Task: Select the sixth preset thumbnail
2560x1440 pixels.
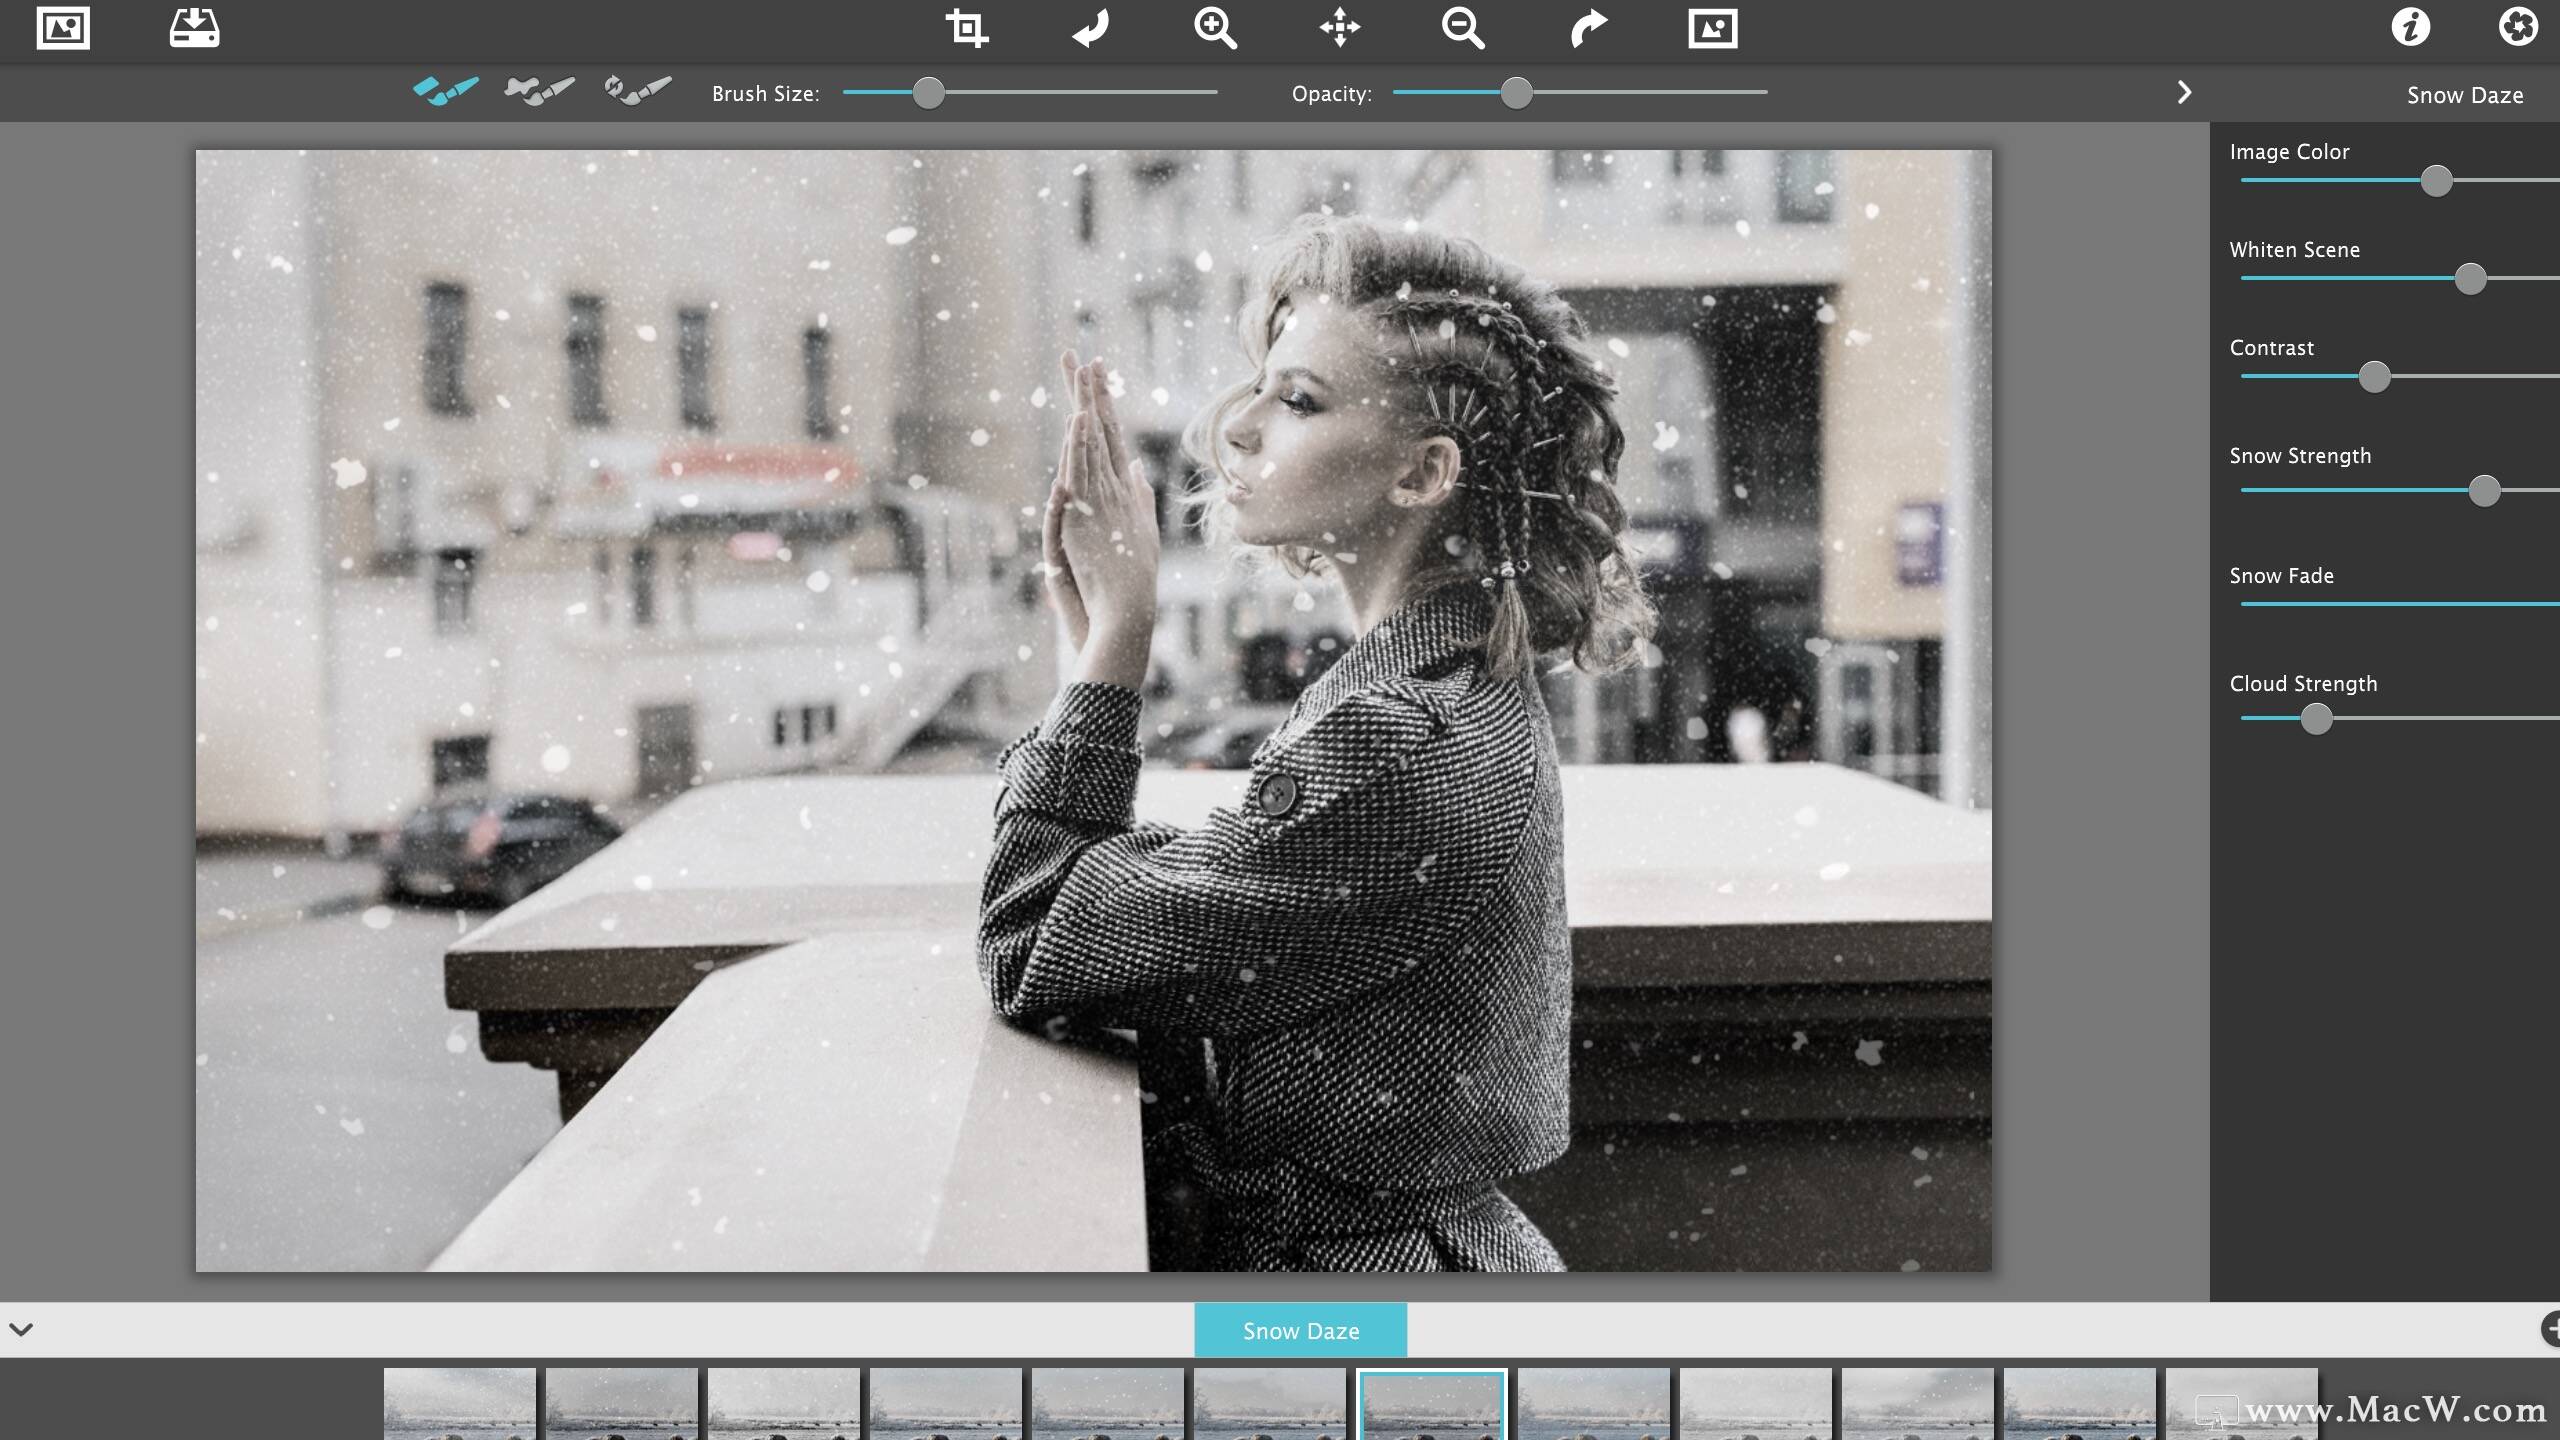Action: (1270, 1404)
